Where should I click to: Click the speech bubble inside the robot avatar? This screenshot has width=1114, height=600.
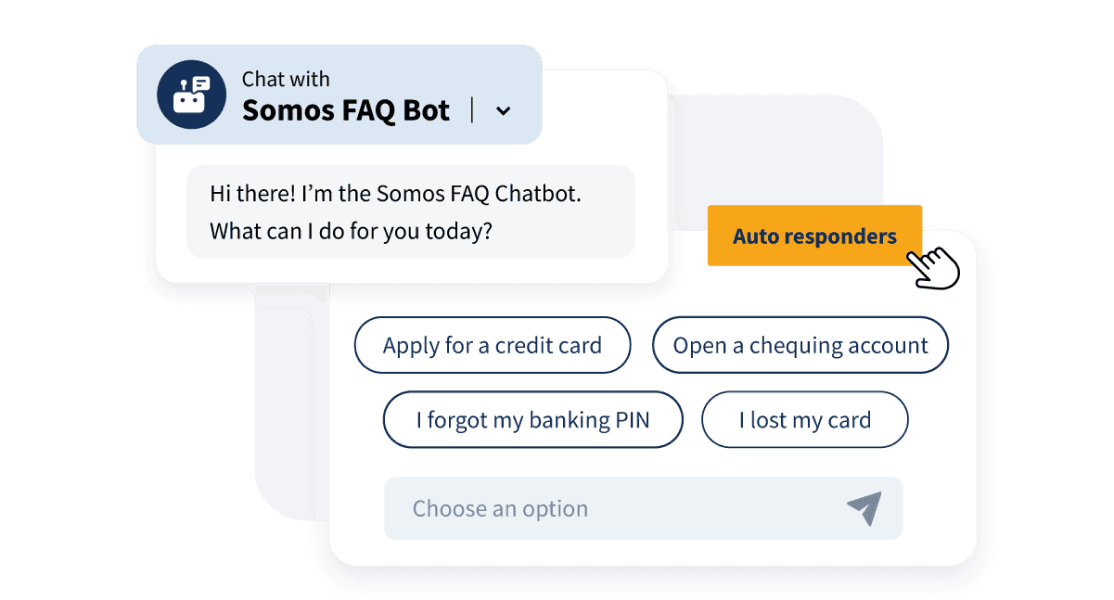(x=200, y=84)
